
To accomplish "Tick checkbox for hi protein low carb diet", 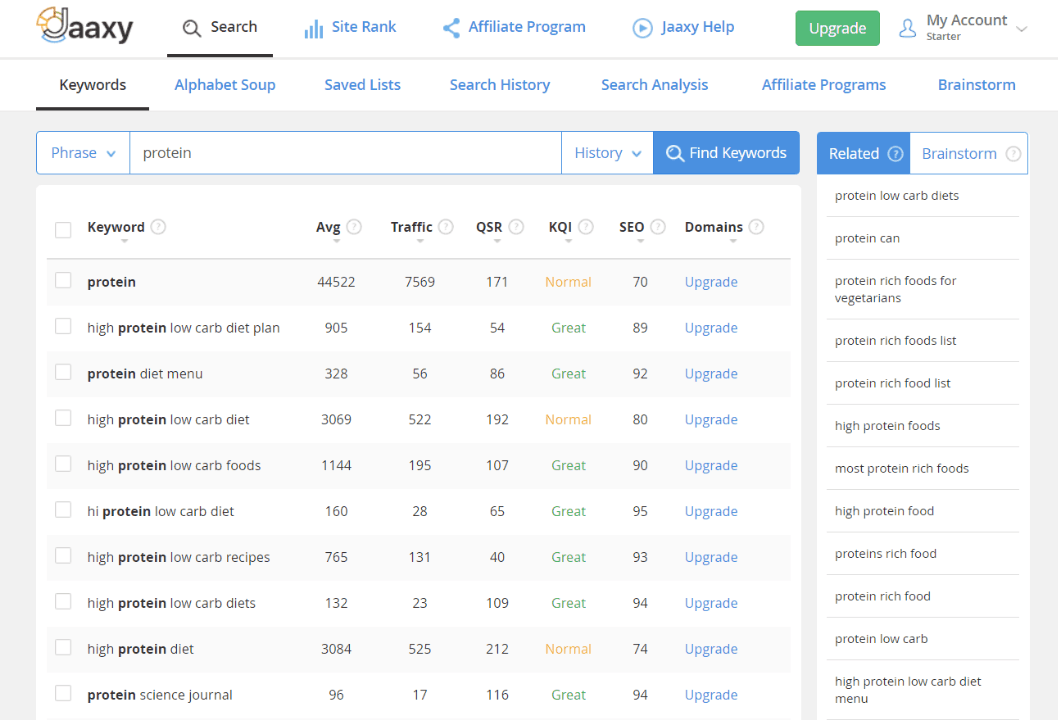I will (x=63, y=509).
